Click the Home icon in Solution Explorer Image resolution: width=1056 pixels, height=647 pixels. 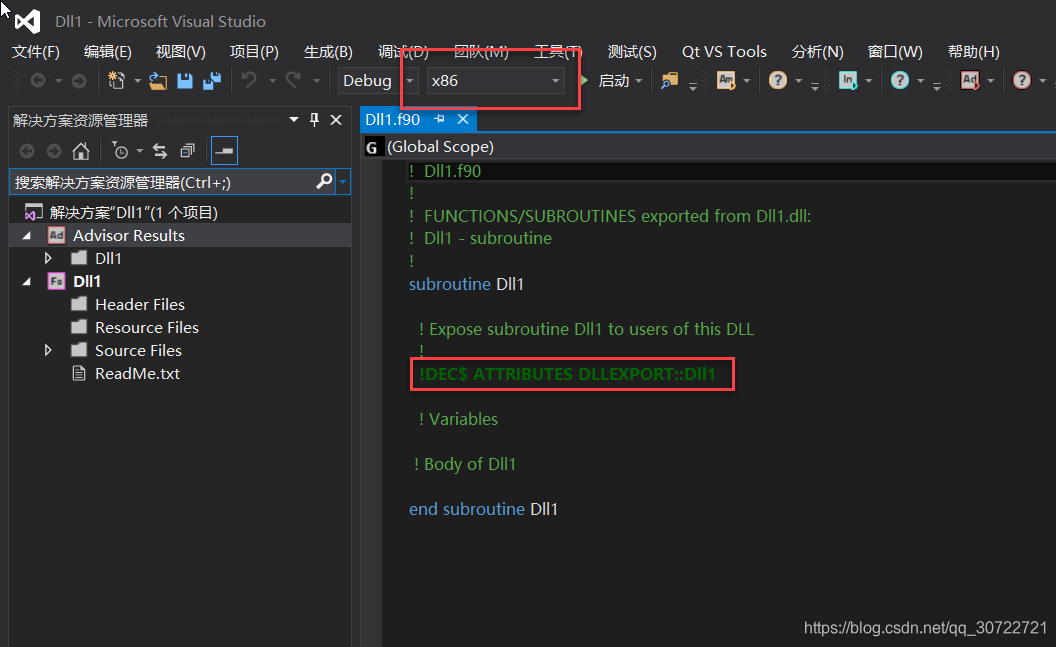pyautogui.click(x=81, y=150)
